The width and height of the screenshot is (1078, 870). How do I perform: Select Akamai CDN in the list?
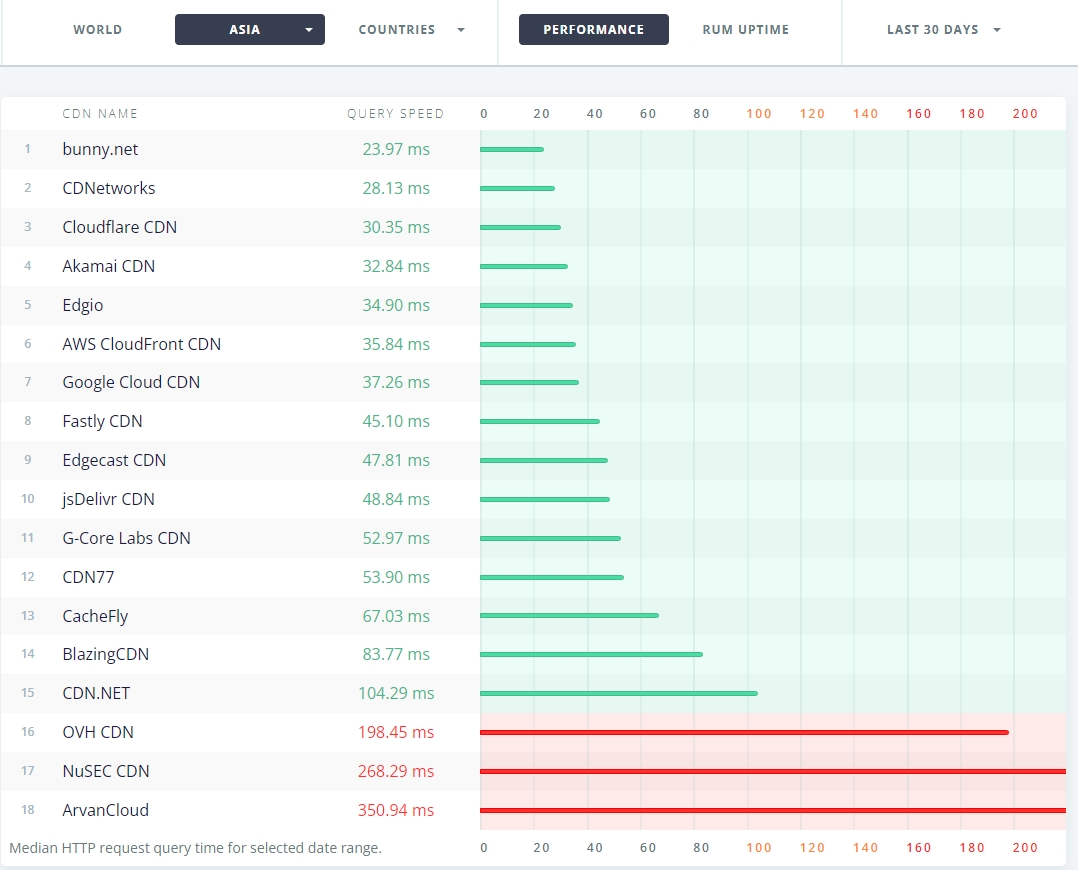(109, 266)
